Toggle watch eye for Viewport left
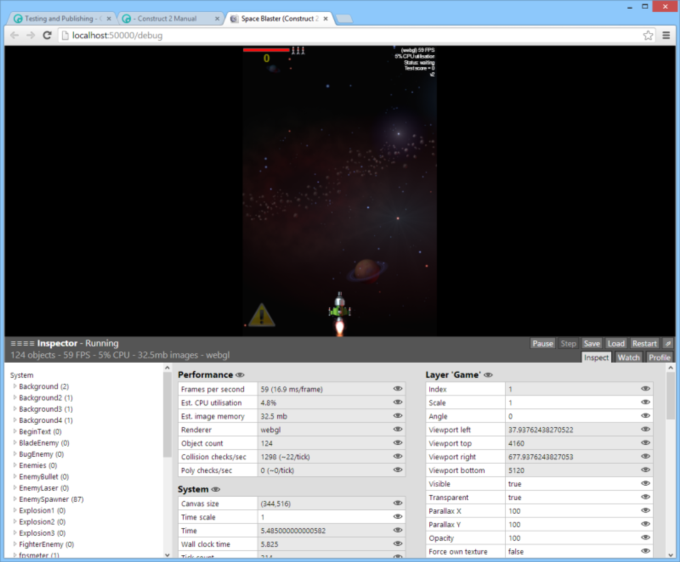Viewport: 680px width, 562px height. 645,429
